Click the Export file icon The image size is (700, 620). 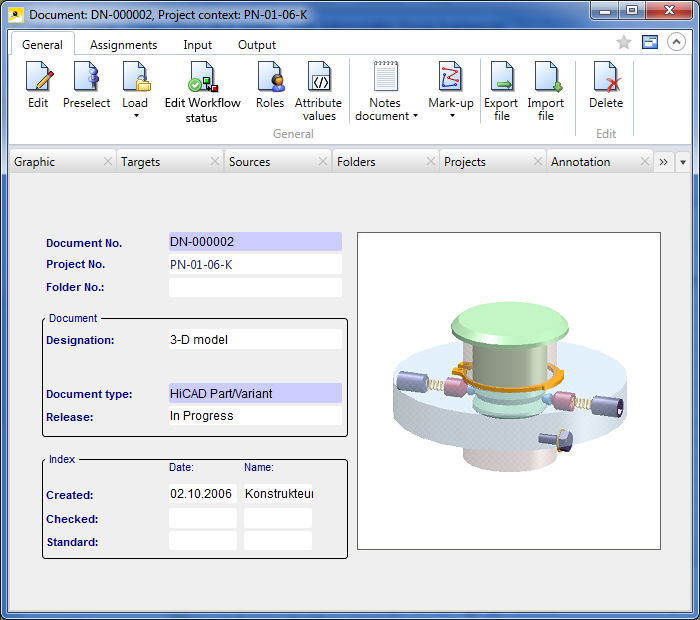(501, 78)
